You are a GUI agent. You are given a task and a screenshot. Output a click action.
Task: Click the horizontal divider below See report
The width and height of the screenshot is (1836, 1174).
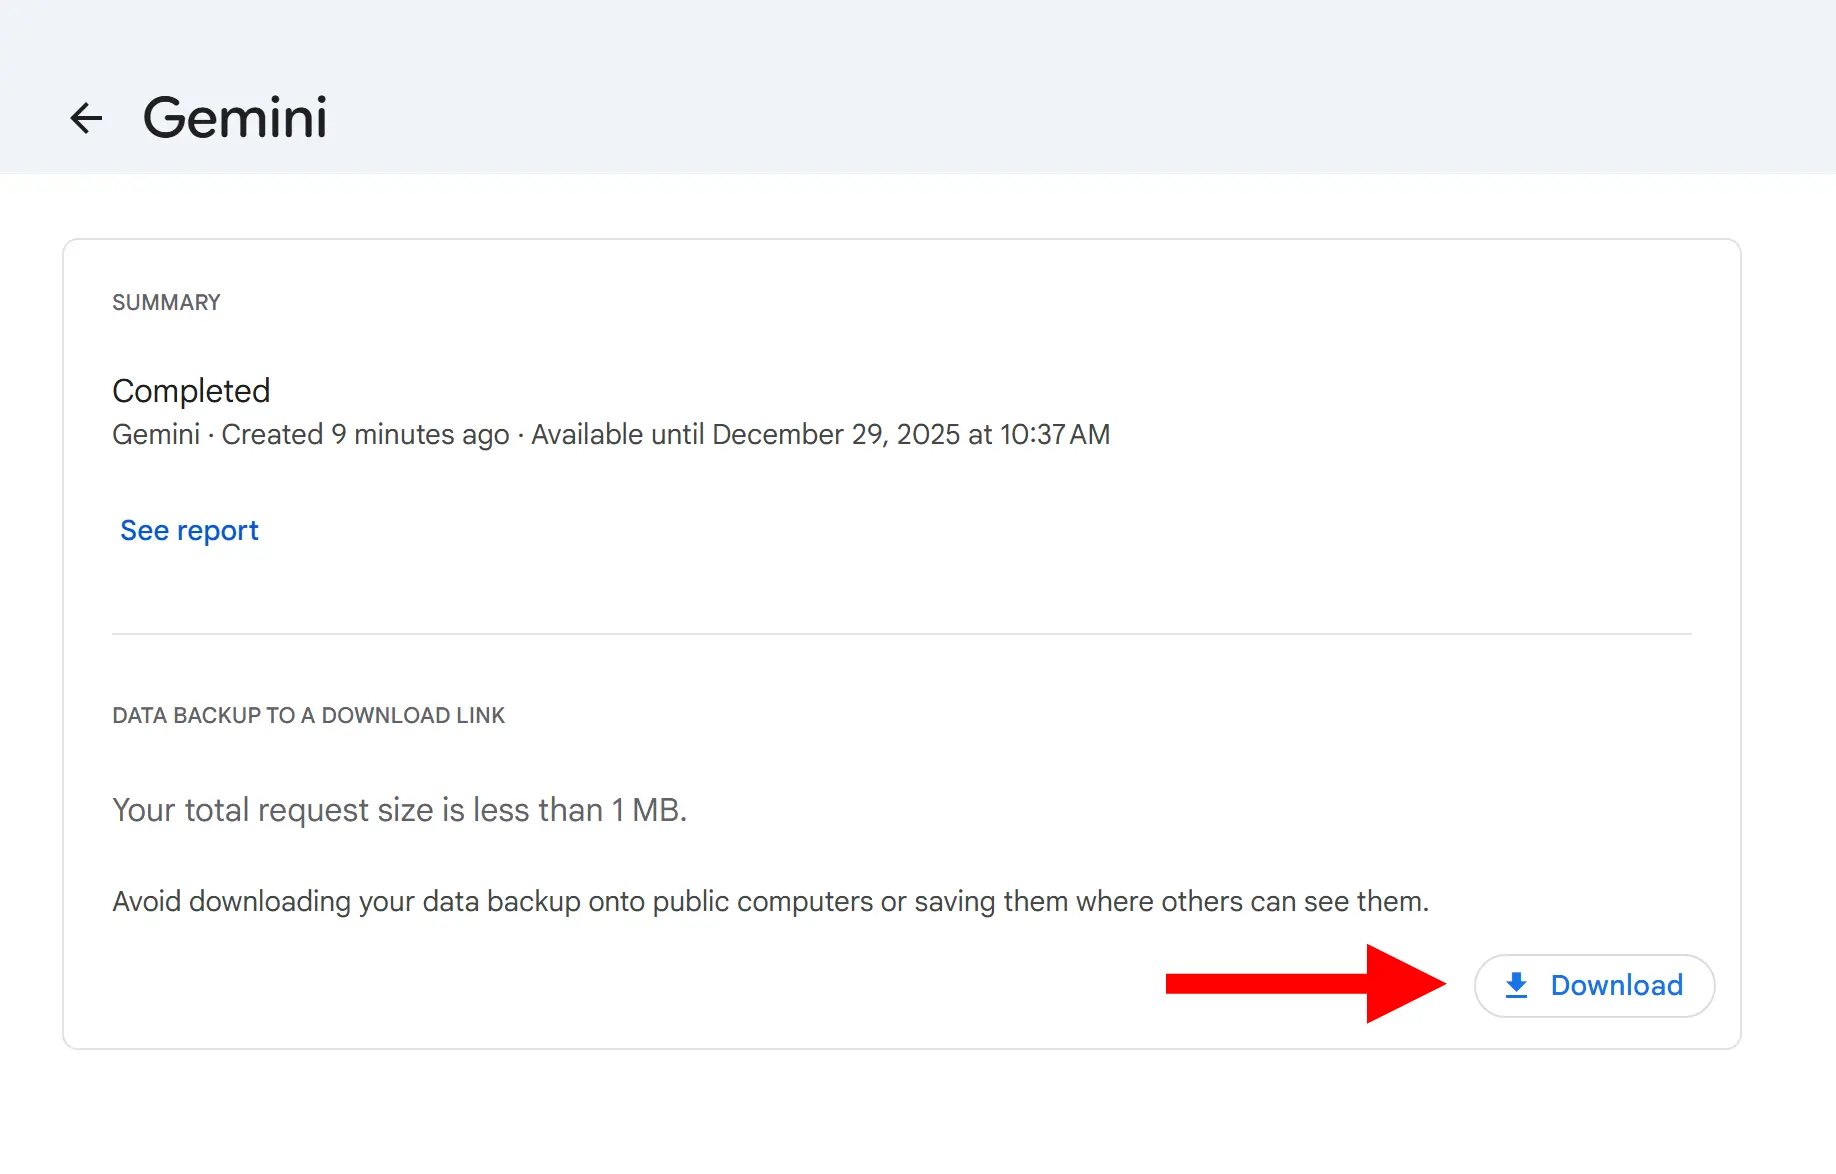[900, 633]
